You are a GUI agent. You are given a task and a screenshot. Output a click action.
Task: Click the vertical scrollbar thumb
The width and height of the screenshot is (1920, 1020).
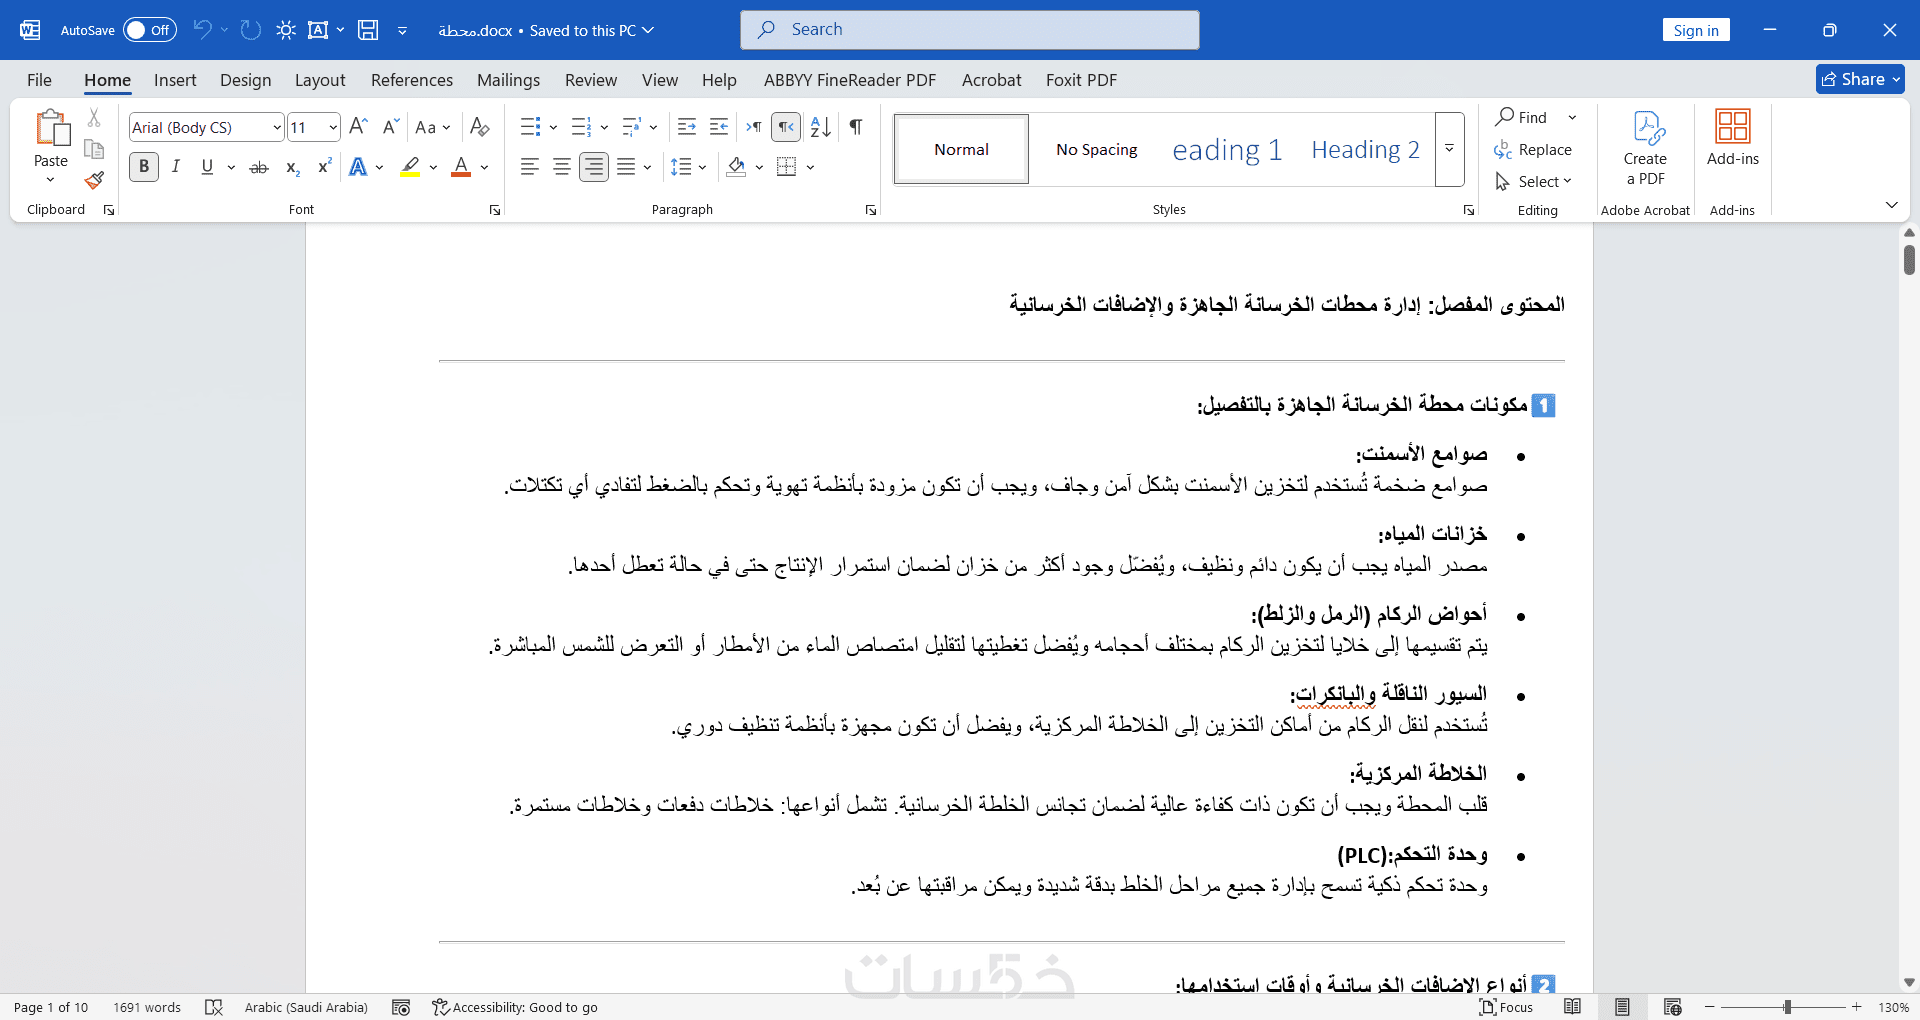[1909, 259]
